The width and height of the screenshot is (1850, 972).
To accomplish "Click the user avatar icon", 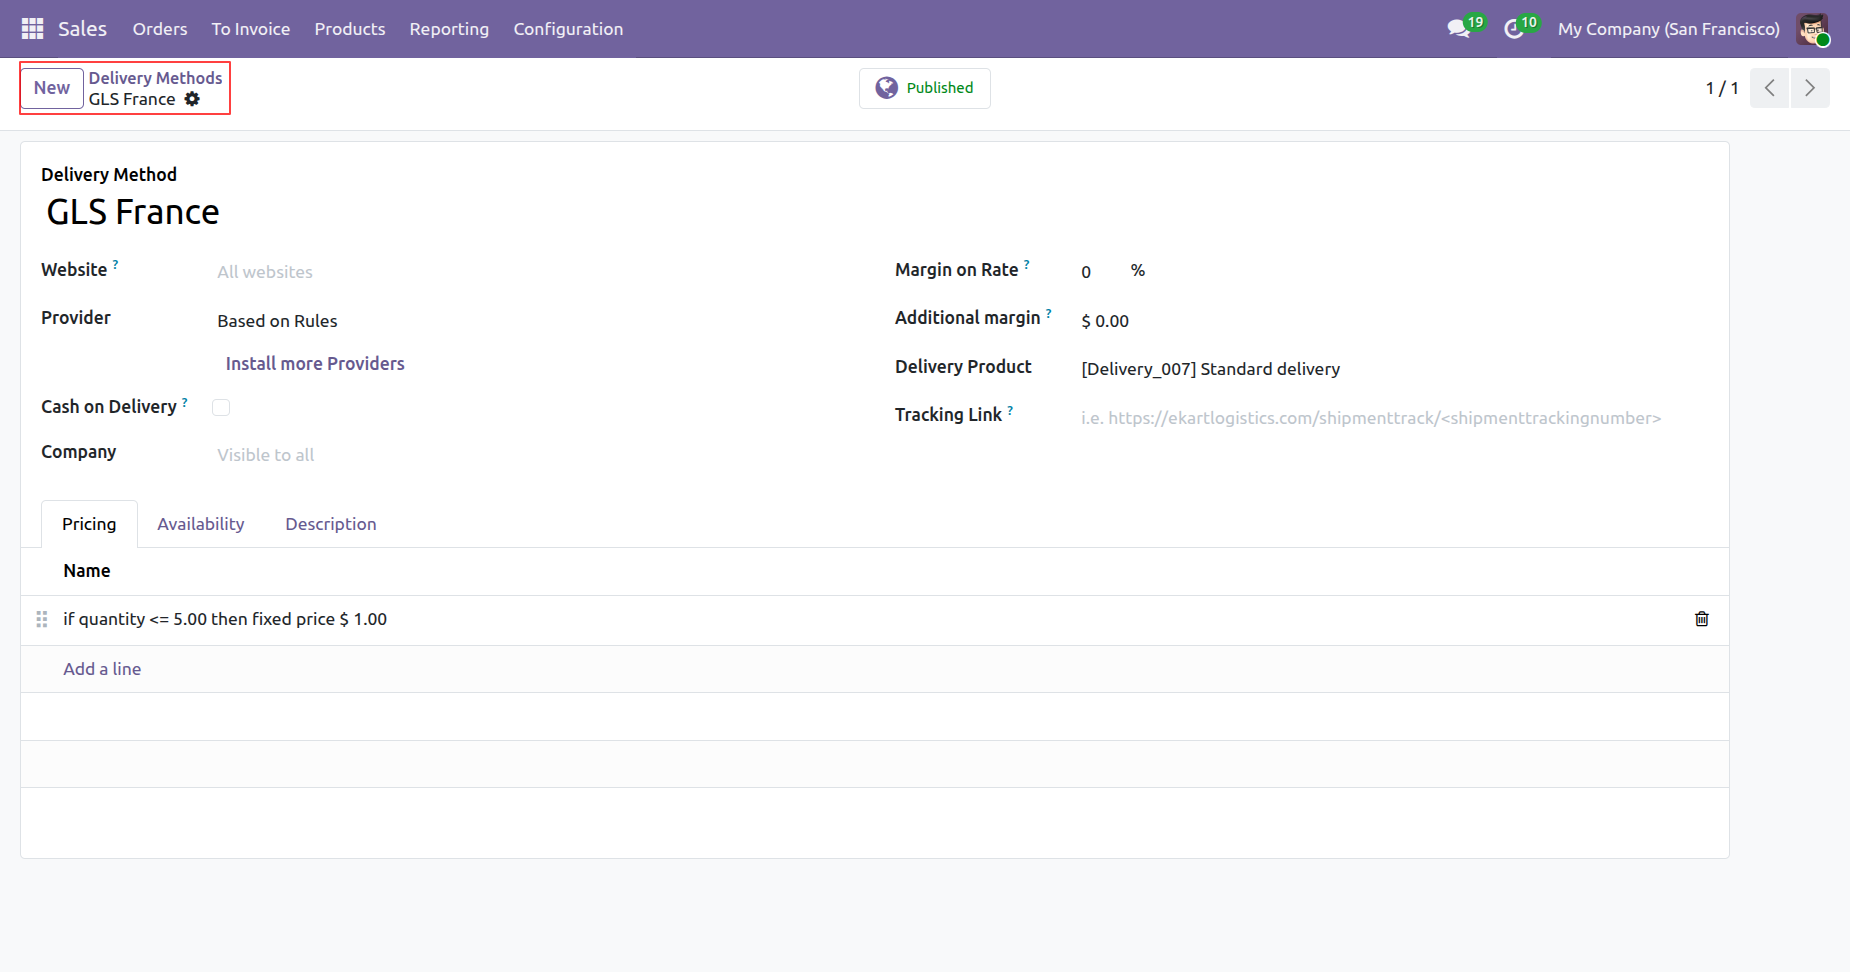I will point(1812,29).
